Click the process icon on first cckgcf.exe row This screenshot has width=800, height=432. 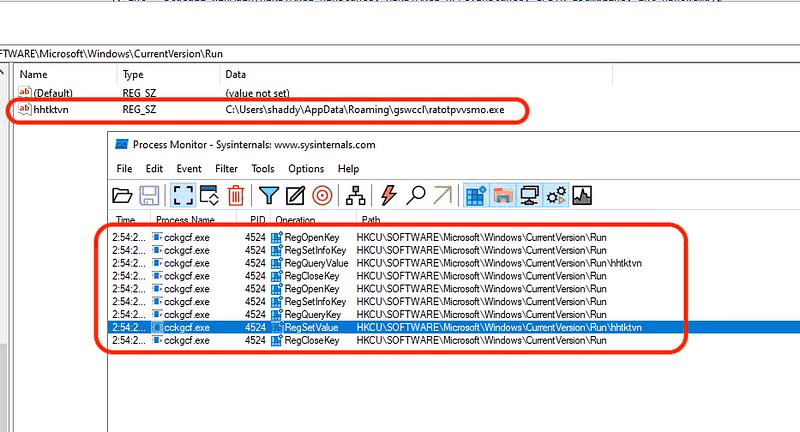click(x=158, y=237)
